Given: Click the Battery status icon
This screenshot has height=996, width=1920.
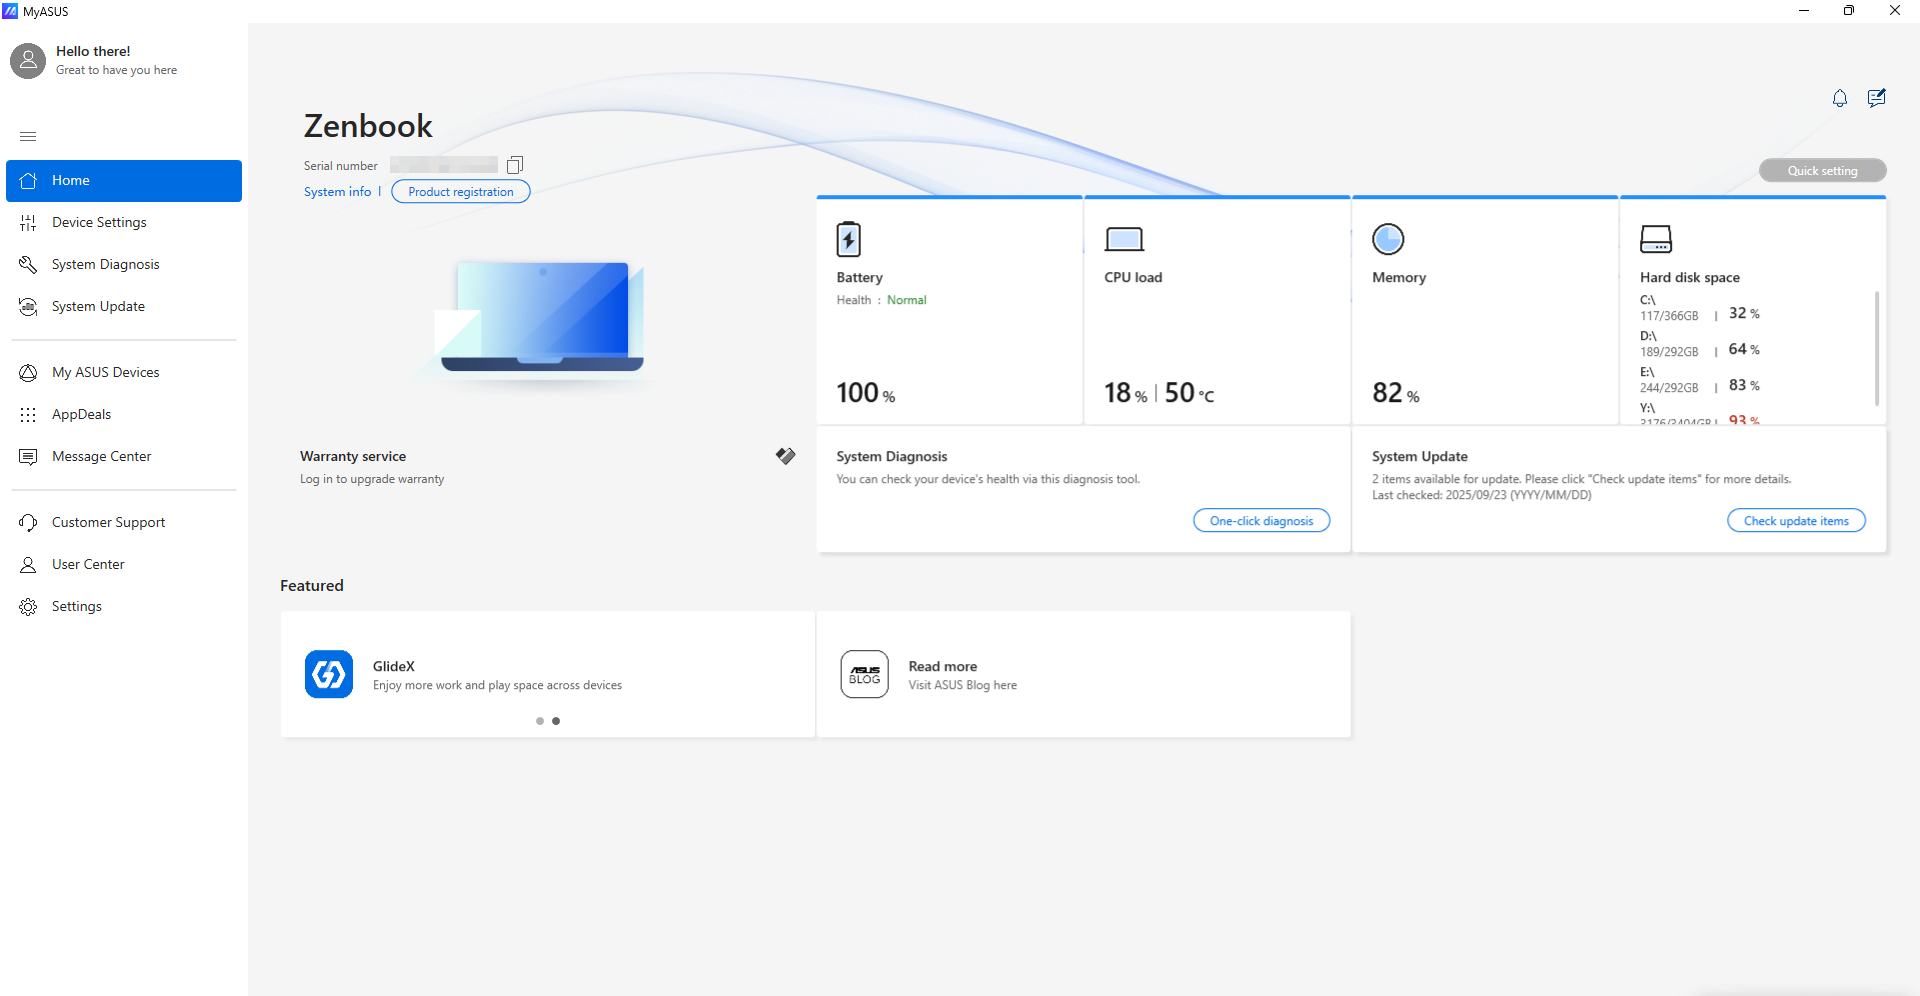Looking at the screenshot, I should [848, 239].
